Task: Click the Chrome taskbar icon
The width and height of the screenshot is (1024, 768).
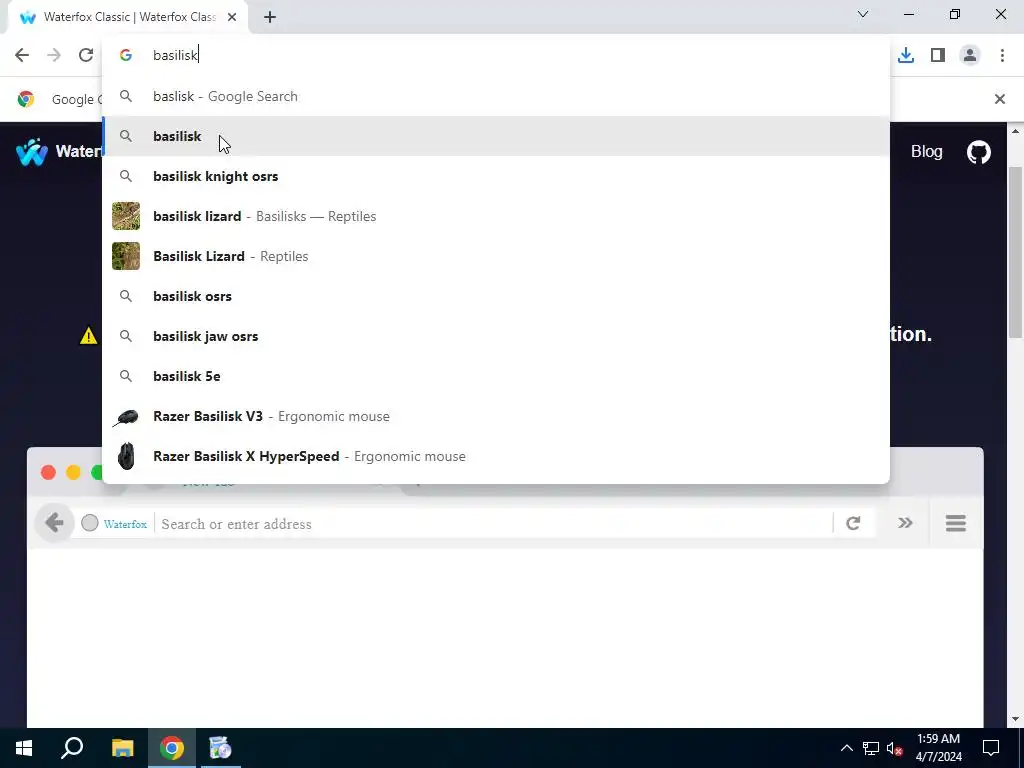Action: [x=172, y=748]
